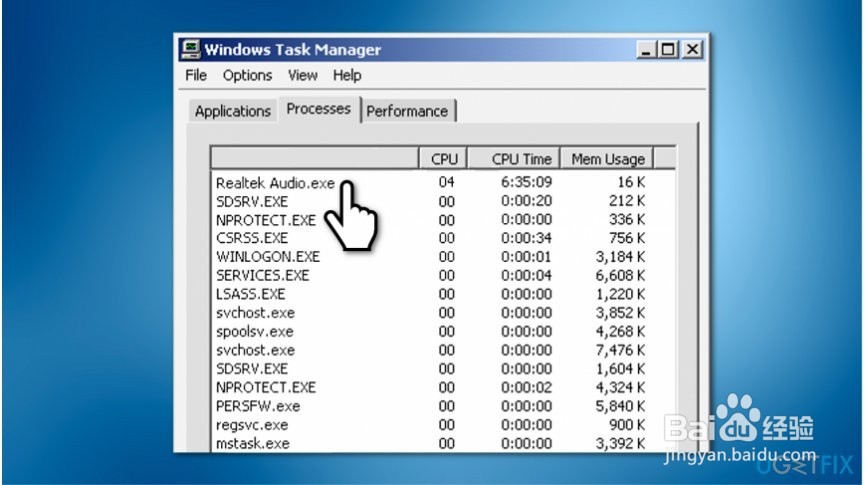This screenshot has height=485, width=865.
Task: Select the PERSFW.exe process row
Action: coord(258,406)
